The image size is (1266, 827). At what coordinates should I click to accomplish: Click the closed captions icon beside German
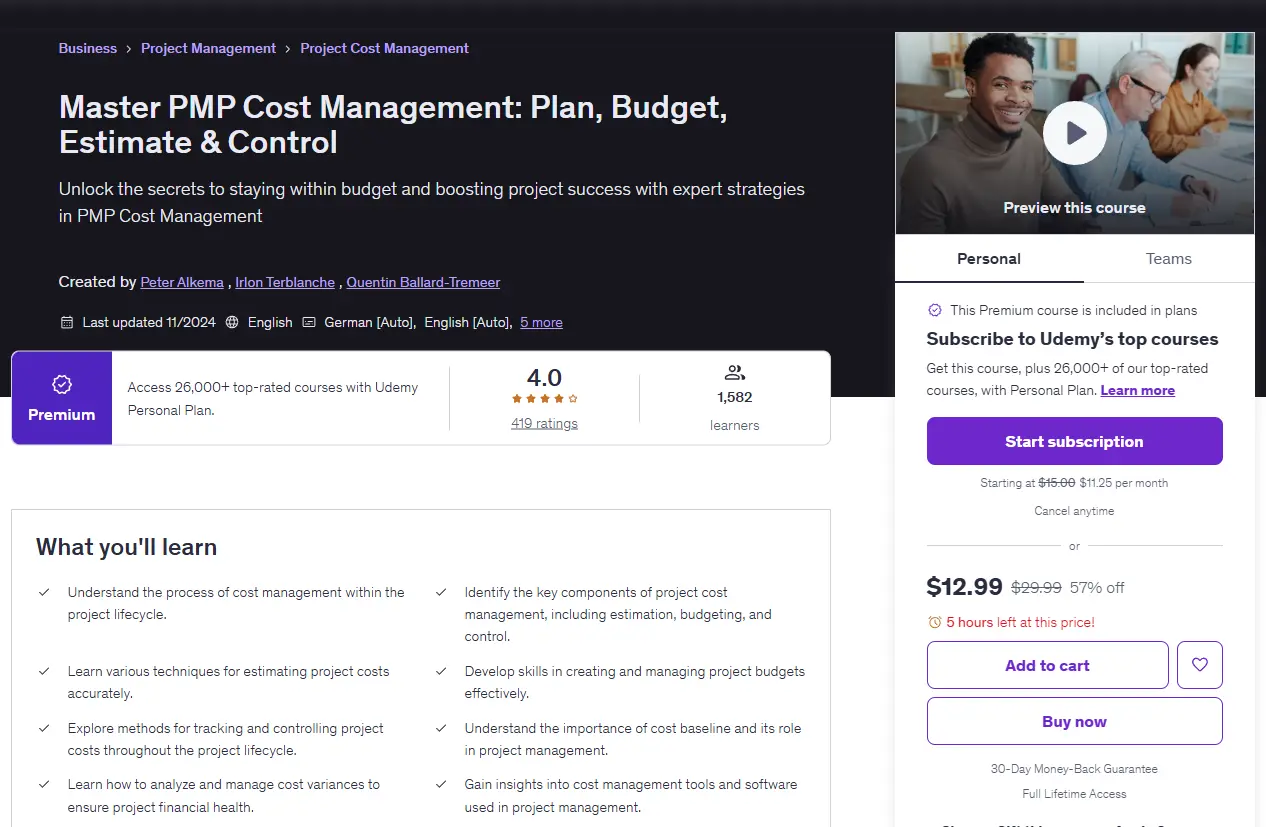click(309, 322)
